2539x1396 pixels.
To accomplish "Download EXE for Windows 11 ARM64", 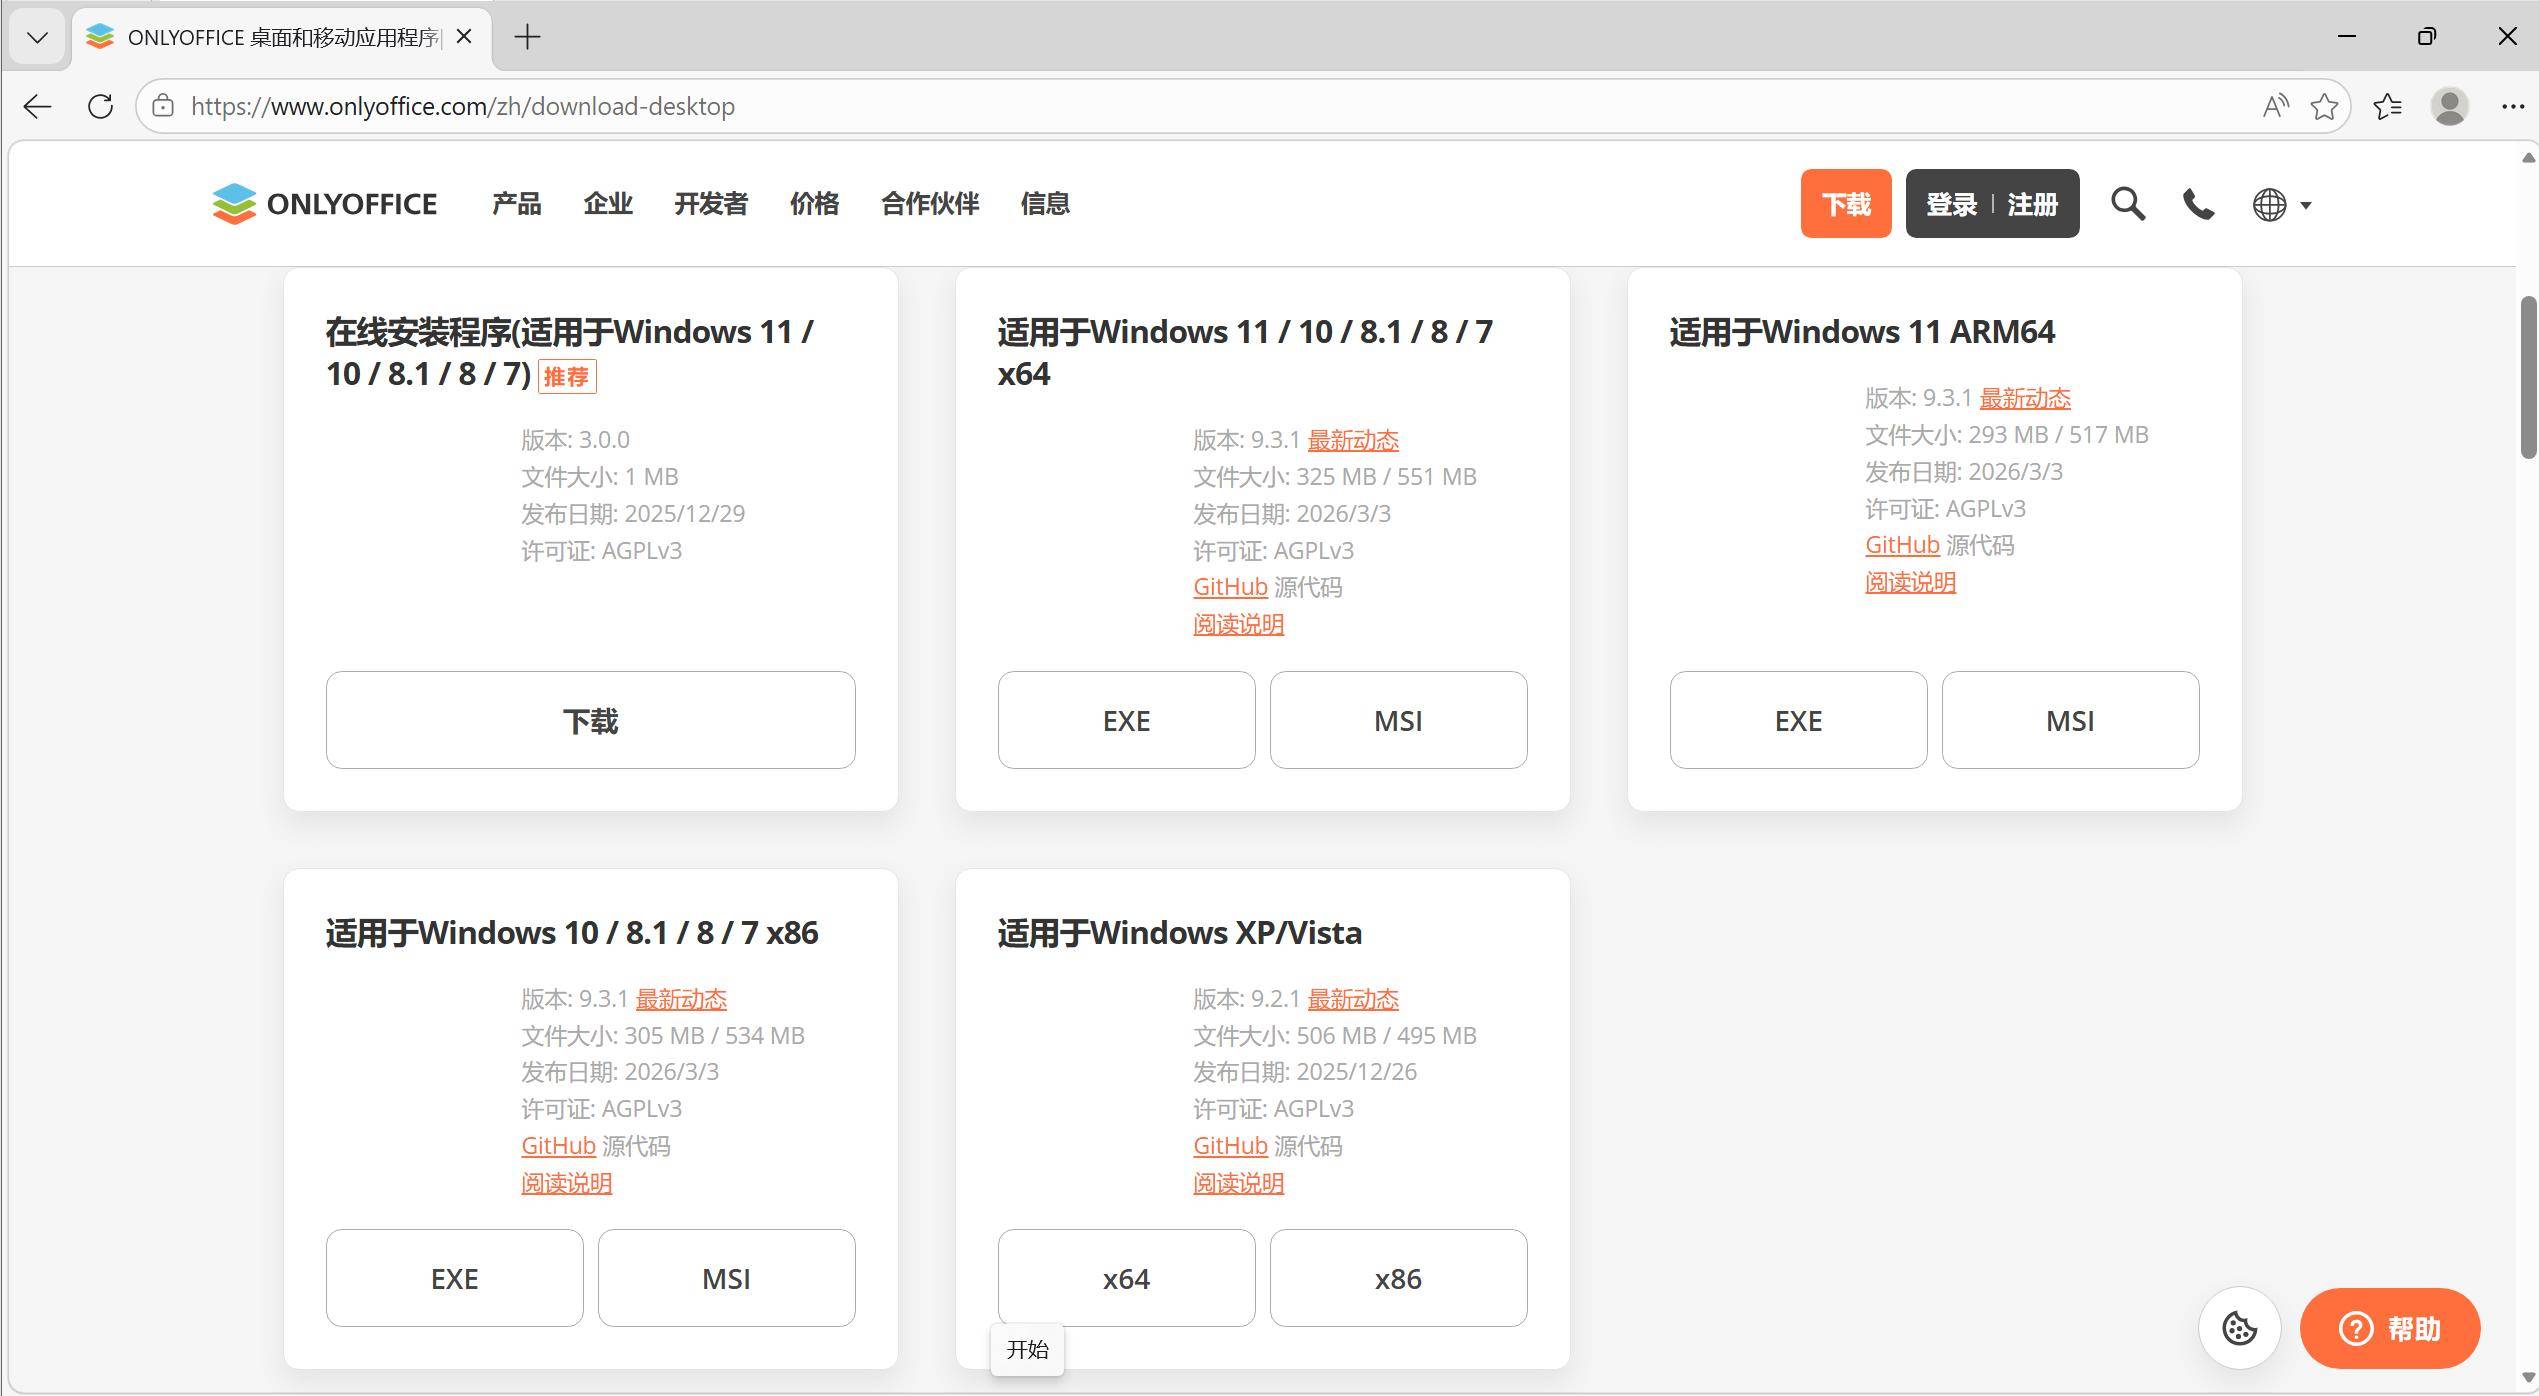I will click(x=1798, y=720).
